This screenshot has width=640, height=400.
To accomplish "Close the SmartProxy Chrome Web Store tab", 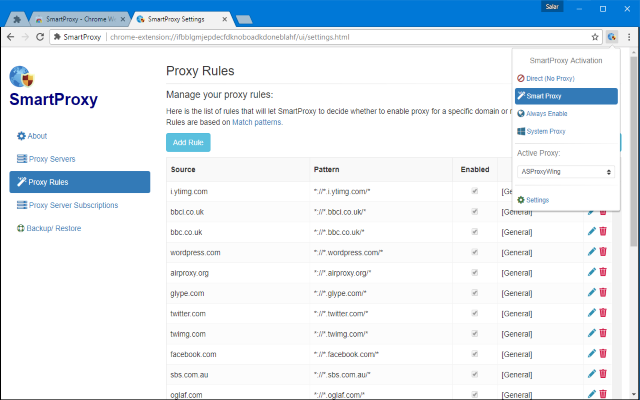I will (123, 19).
